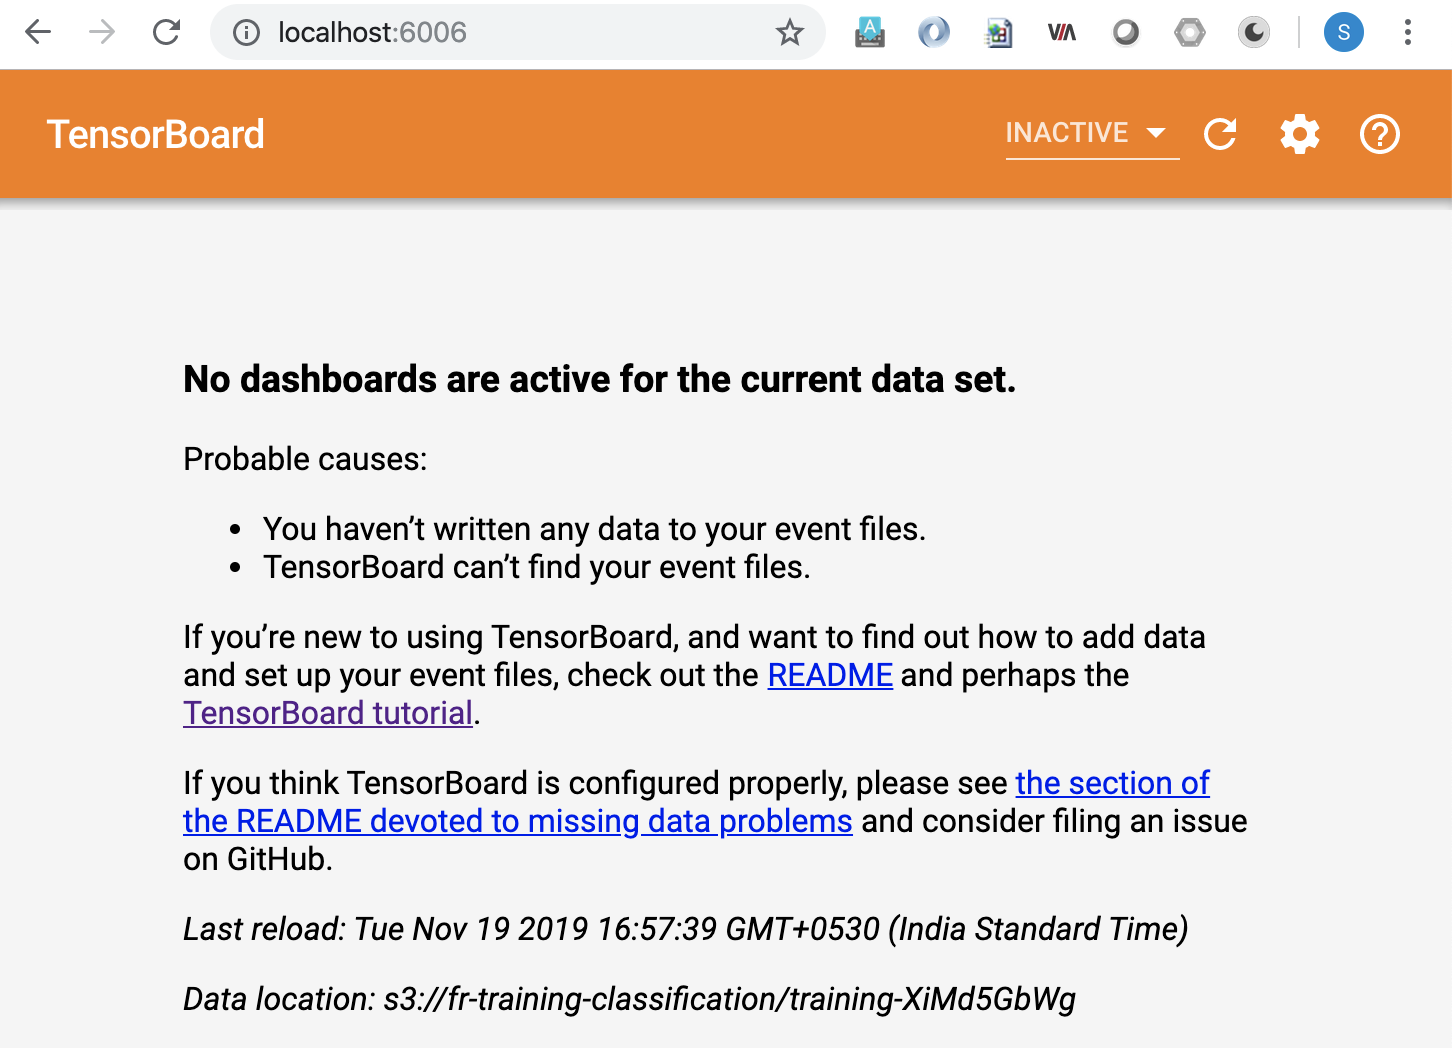
Task: Click the TensorBoard data refresh icon
Action: tap(1220, 133)
